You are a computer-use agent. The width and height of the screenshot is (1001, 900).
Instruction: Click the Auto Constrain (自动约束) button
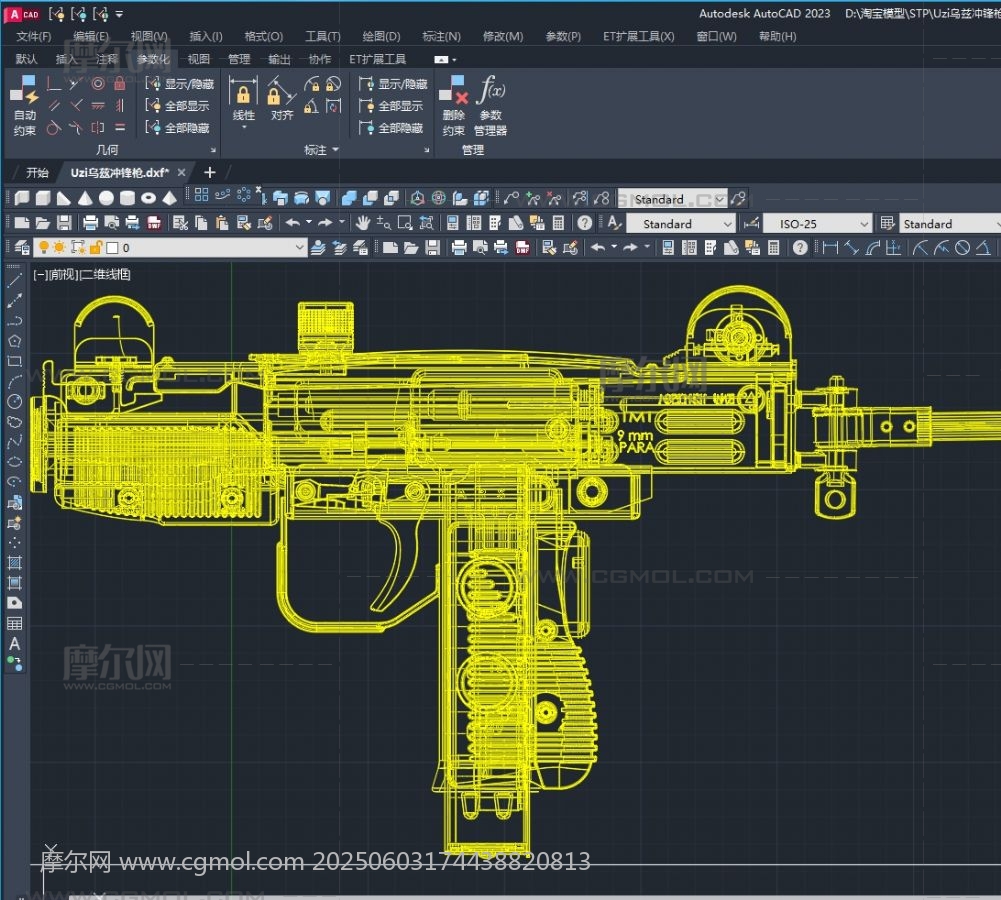click(x=24, y=105)
